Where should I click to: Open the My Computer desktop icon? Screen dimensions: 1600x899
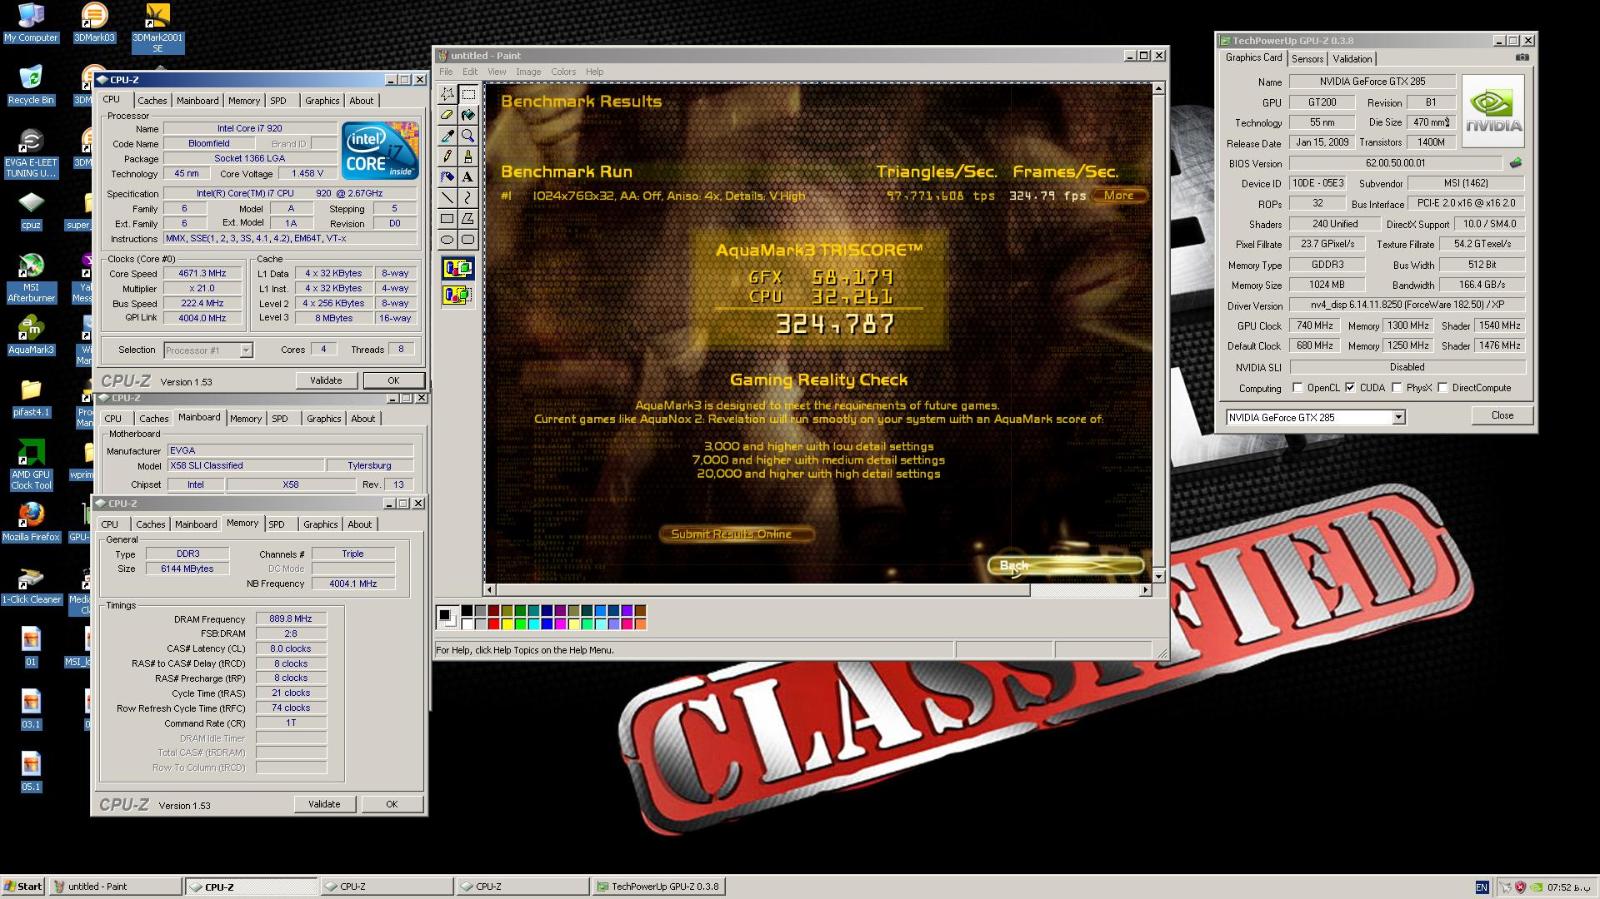point(31,23)
